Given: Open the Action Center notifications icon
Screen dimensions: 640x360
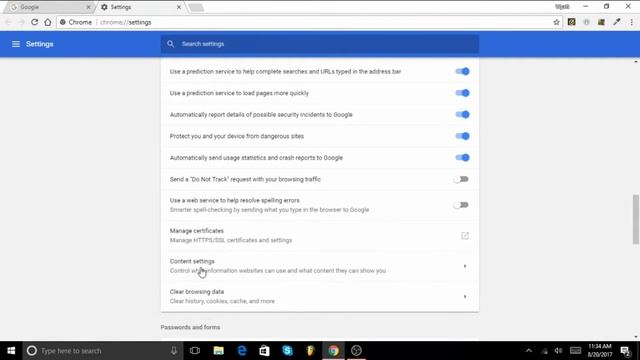Looking at the screenshot, I should pos(625,351).
